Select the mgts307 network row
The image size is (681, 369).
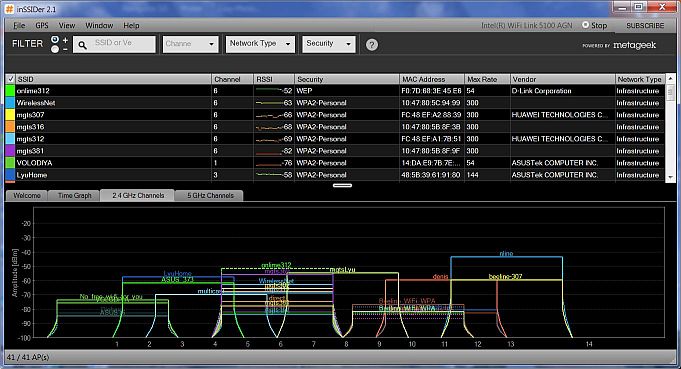335,115
